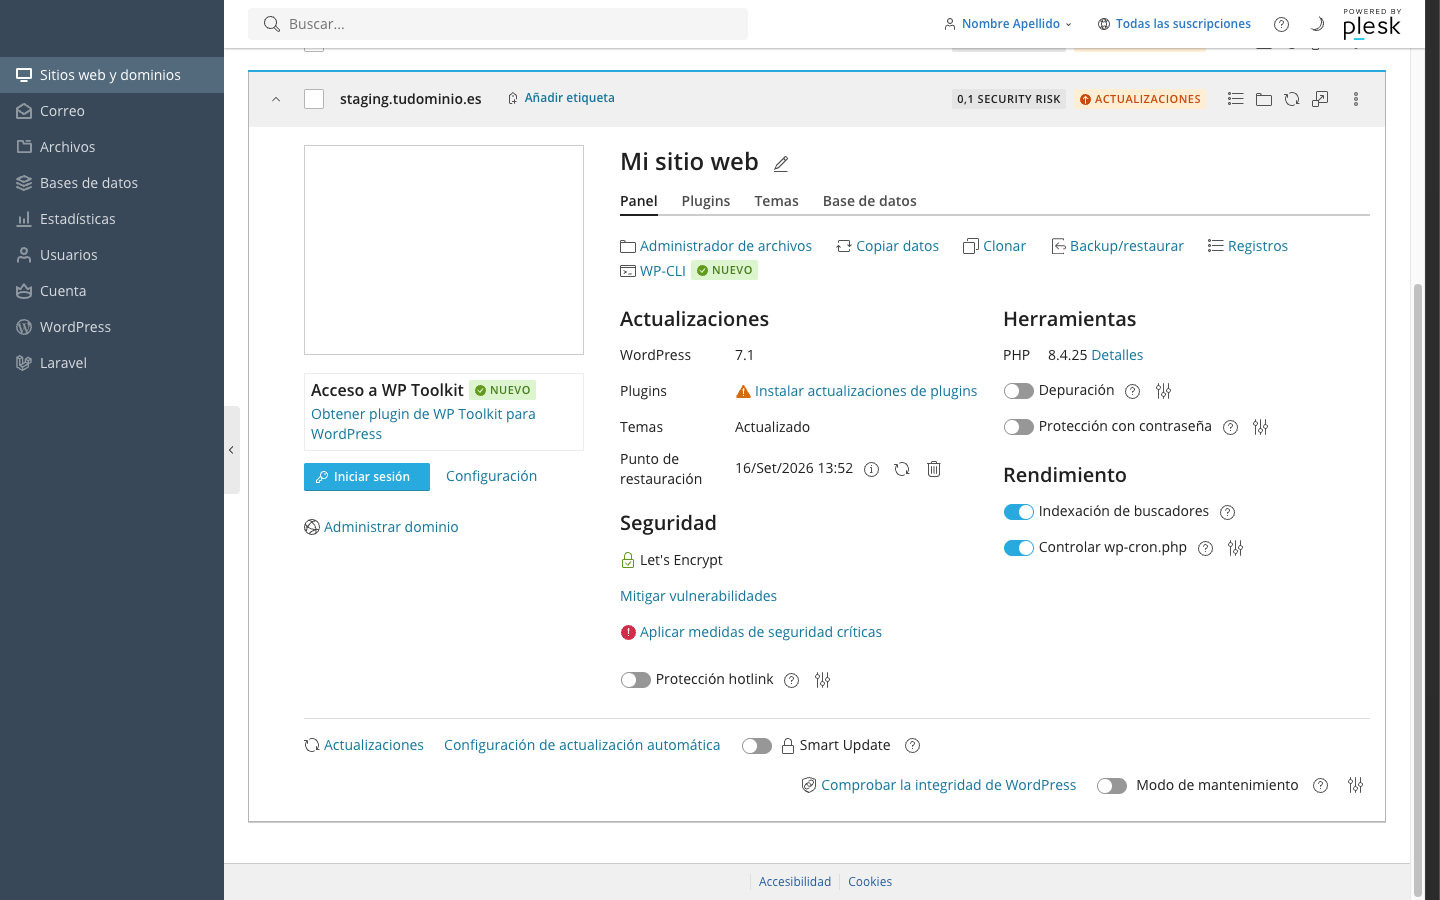
Task: Select the Panel tab
Action: [639, 201]
